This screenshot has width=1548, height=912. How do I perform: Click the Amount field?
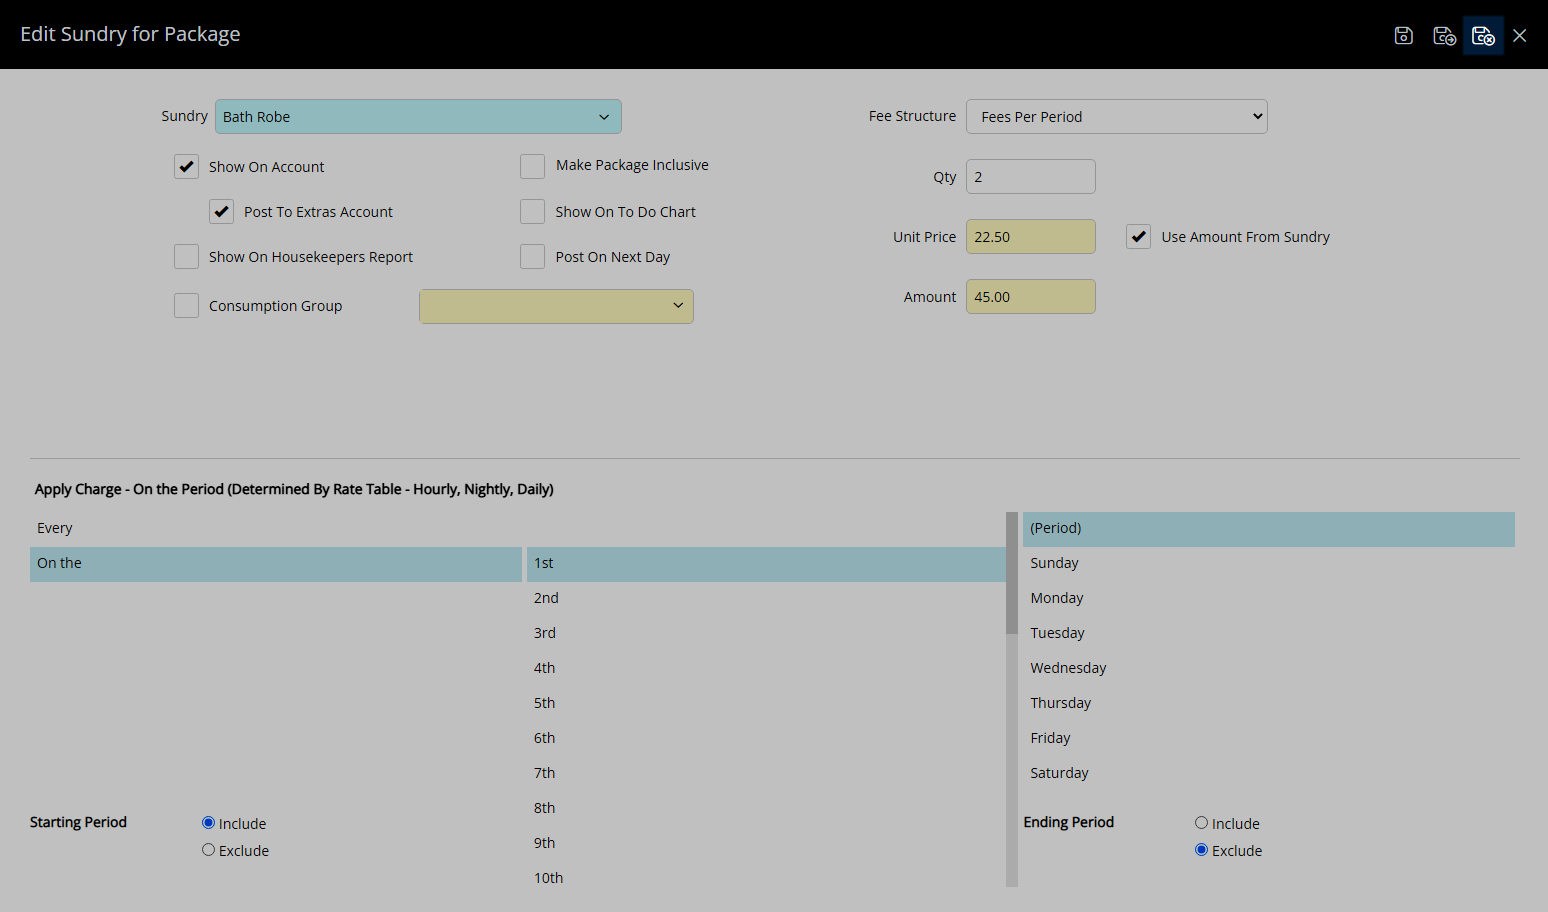[x=1031, y=296]
